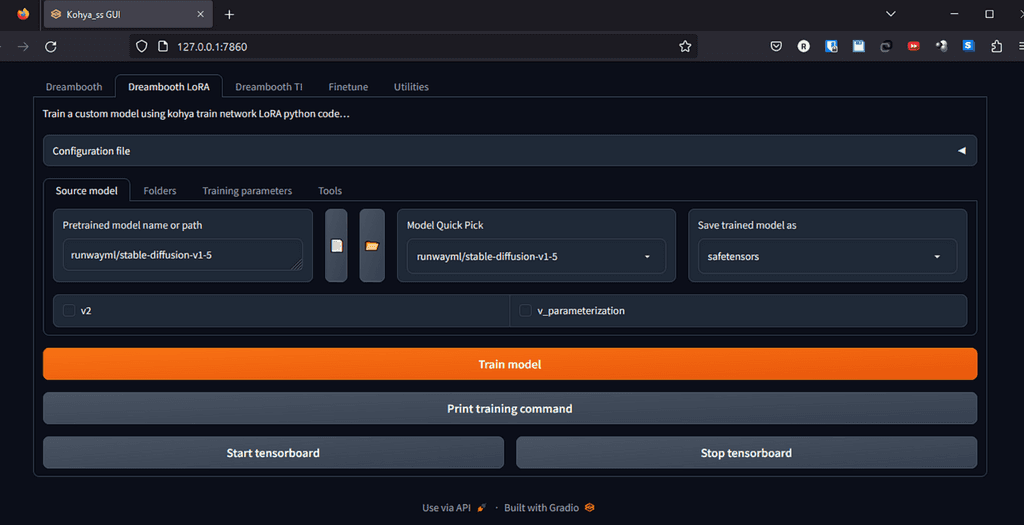Open the extensions puzzle icon

tap(996, 46)
